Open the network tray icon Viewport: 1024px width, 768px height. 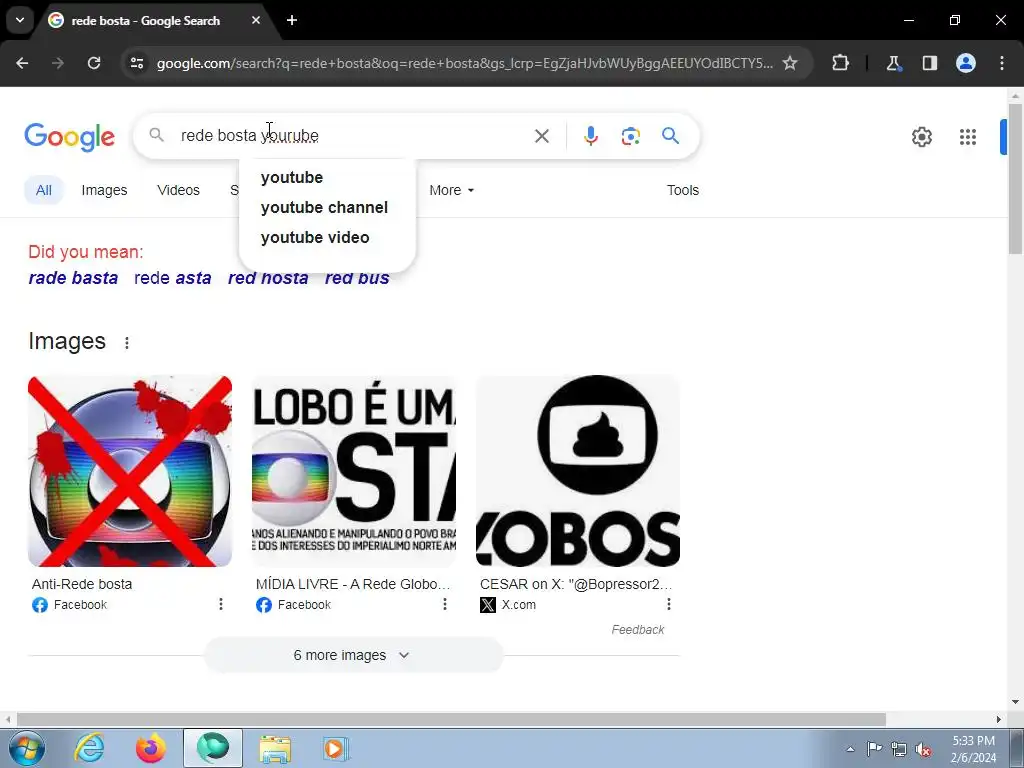click(899, 749)
